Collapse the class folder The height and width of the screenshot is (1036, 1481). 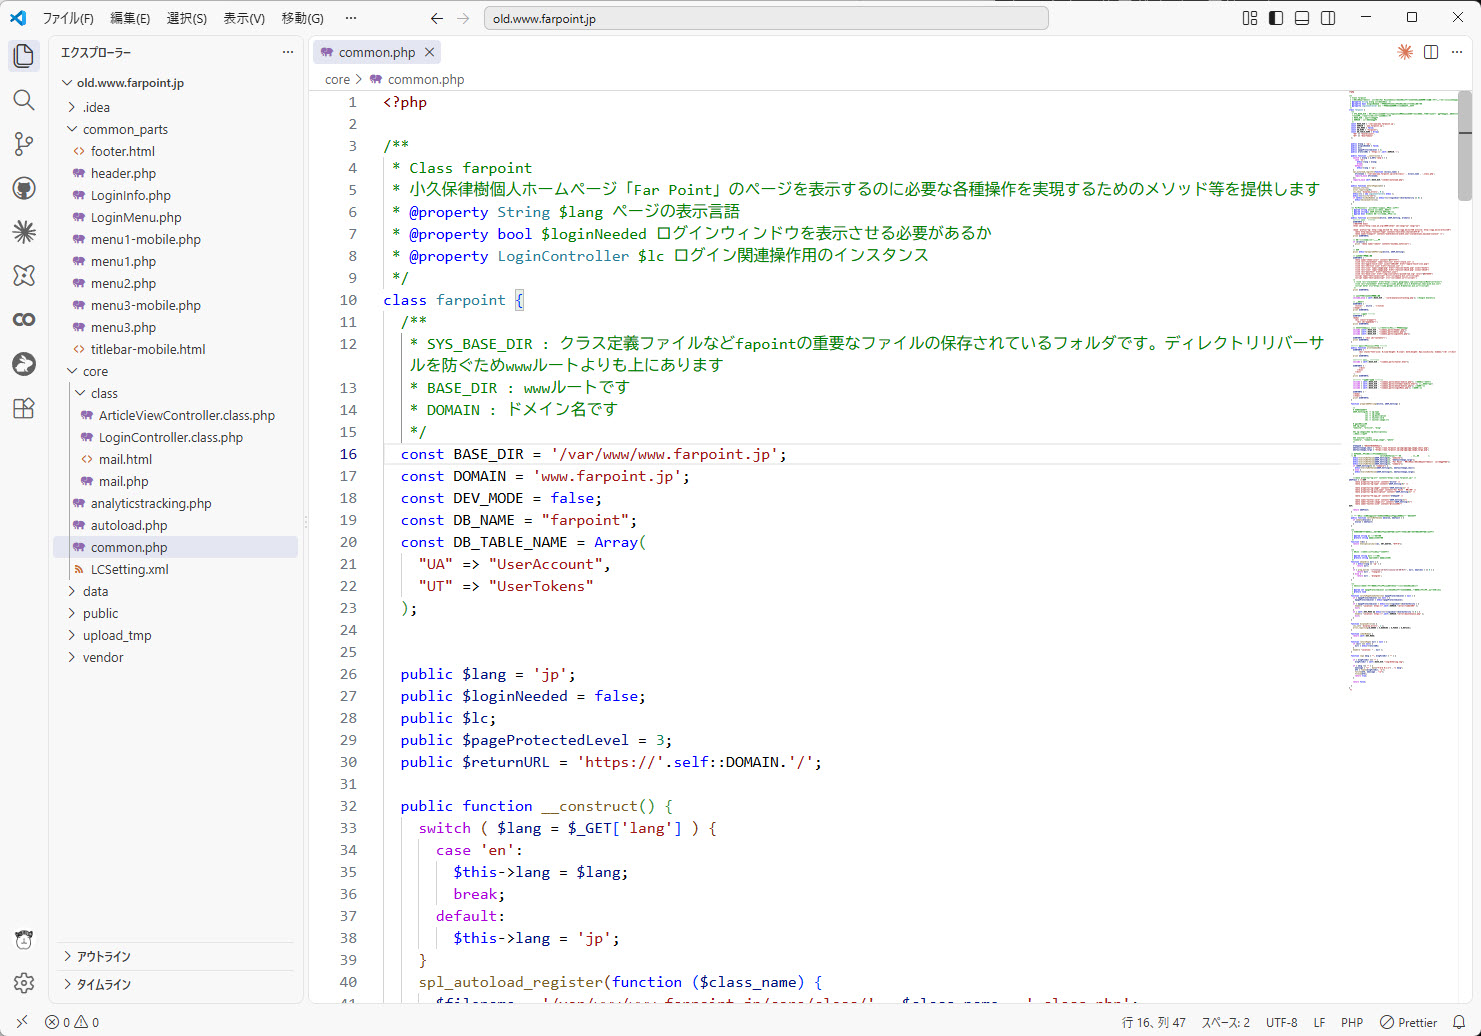click(x=175, y=393)
